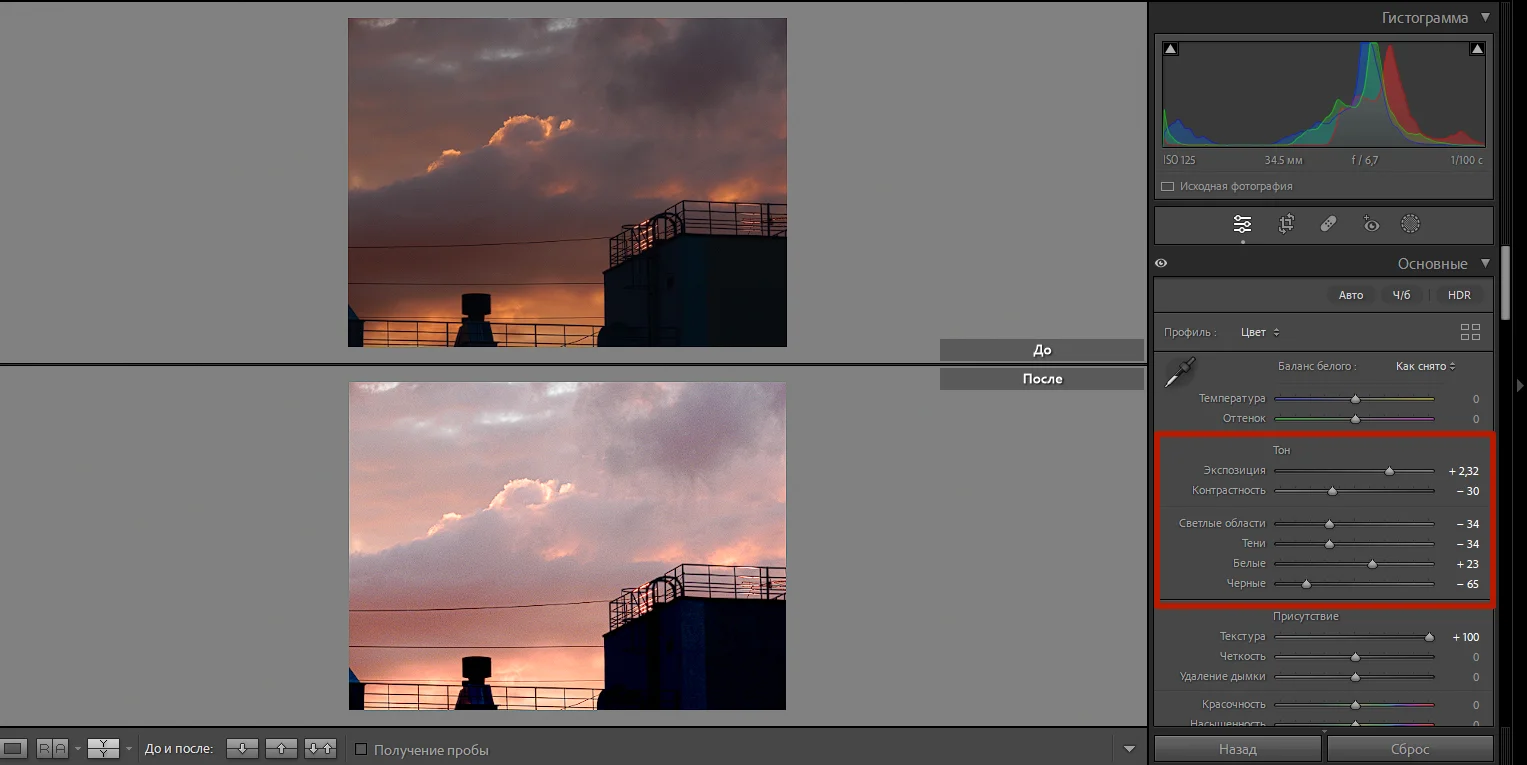Swap Before and After settings

click(x=320, y=748)
